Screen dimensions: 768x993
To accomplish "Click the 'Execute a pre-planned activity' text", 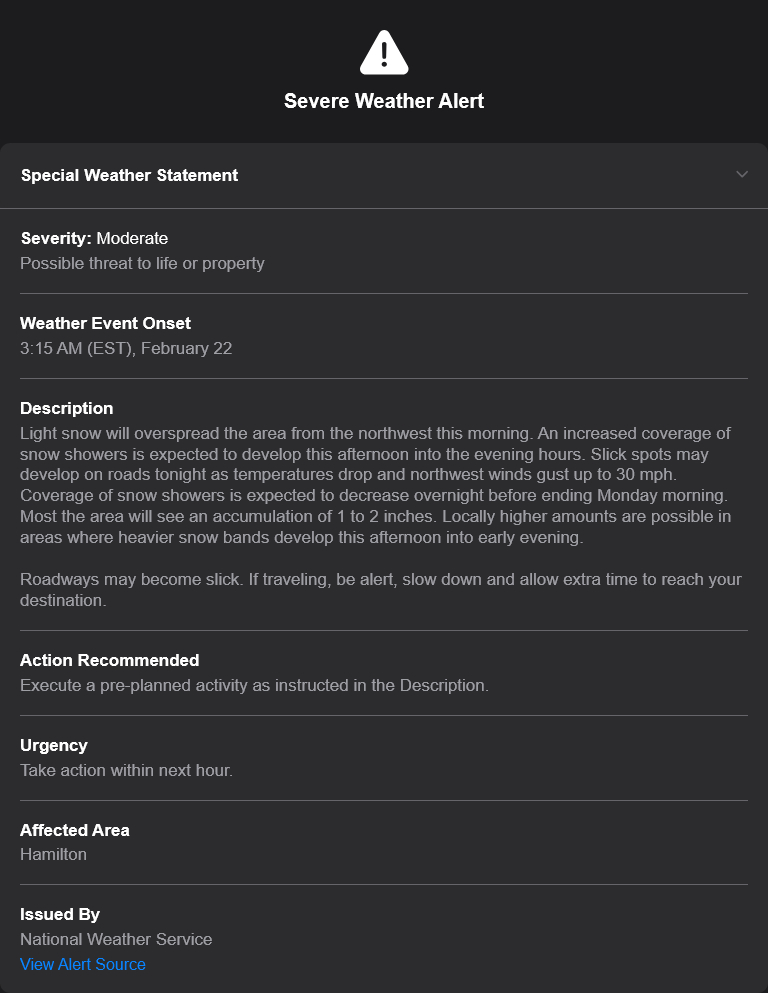I will click(x=254, y=685).
